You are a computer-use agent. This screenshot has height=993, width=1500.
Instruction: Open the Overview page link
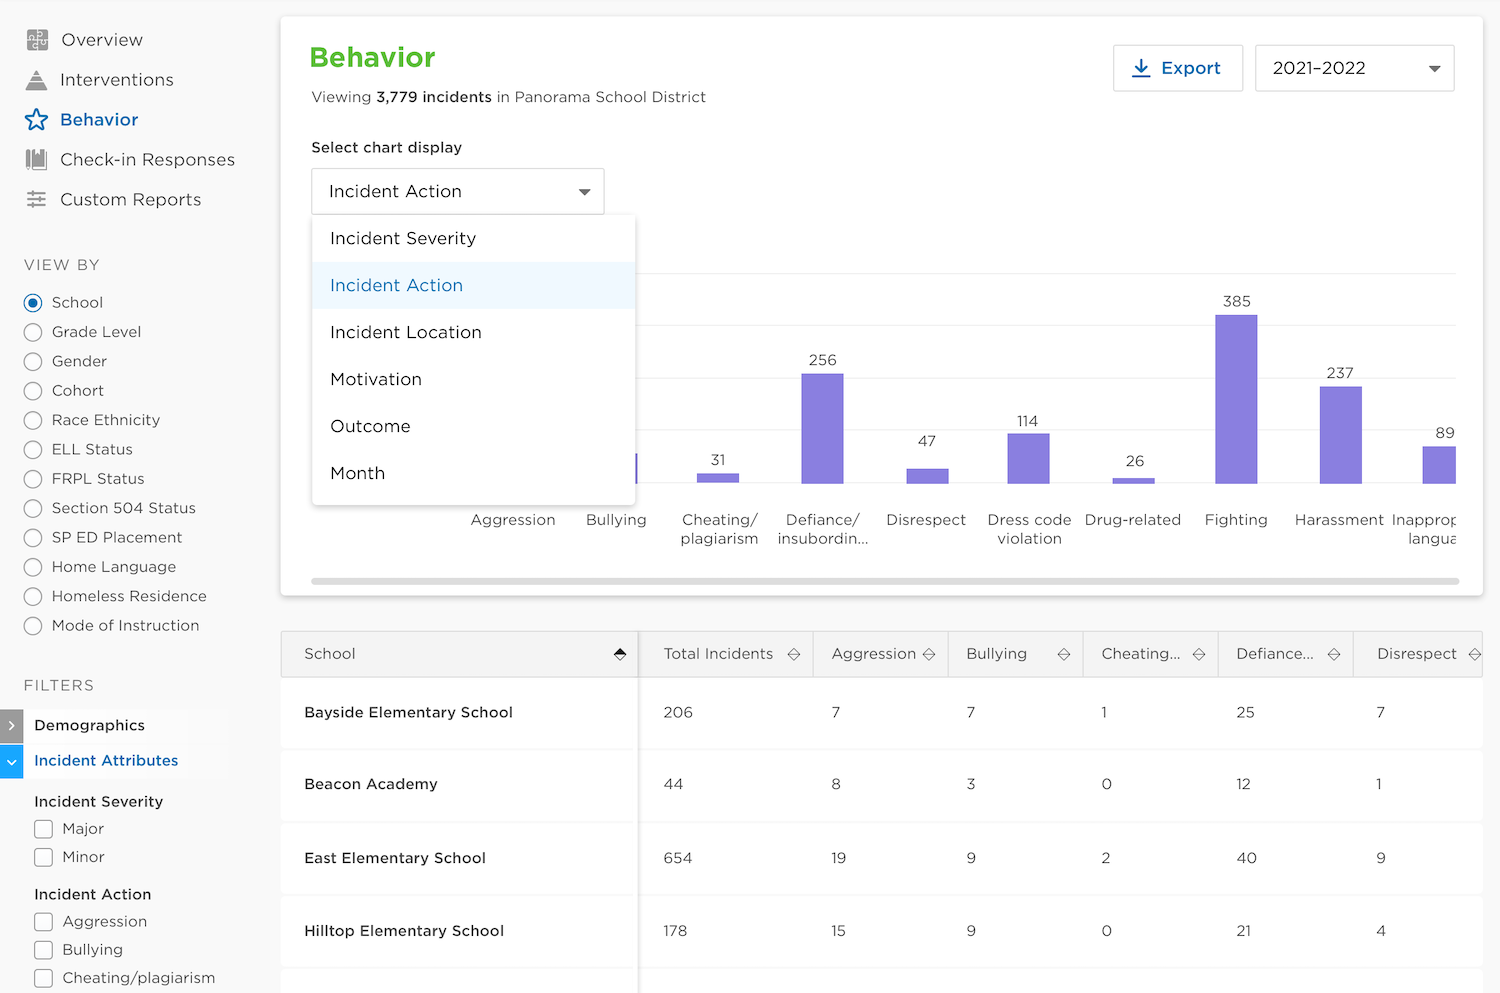[x=102, y=40]
